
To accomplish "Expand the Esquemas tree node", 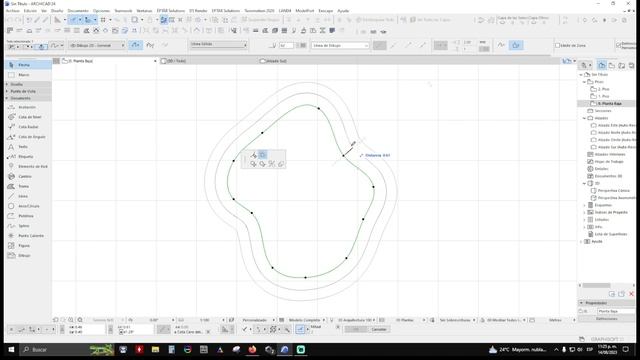I will [584, 205].
